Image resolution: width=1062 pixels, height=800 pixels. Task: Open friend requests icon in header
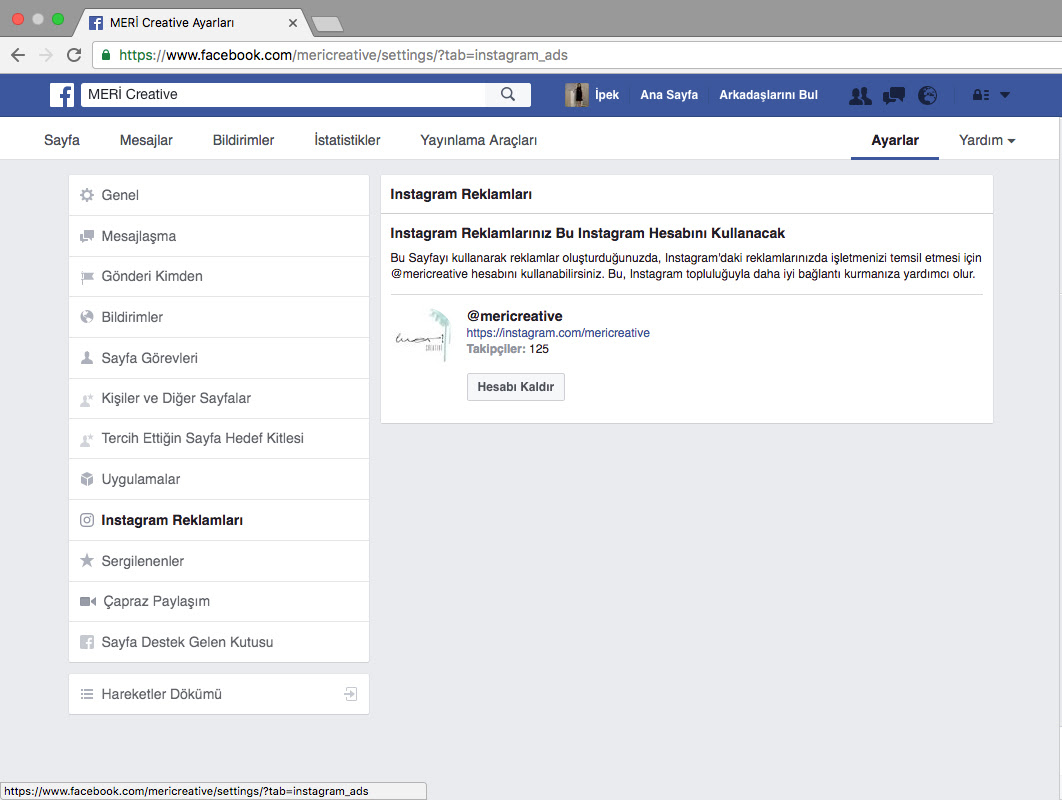860,96
